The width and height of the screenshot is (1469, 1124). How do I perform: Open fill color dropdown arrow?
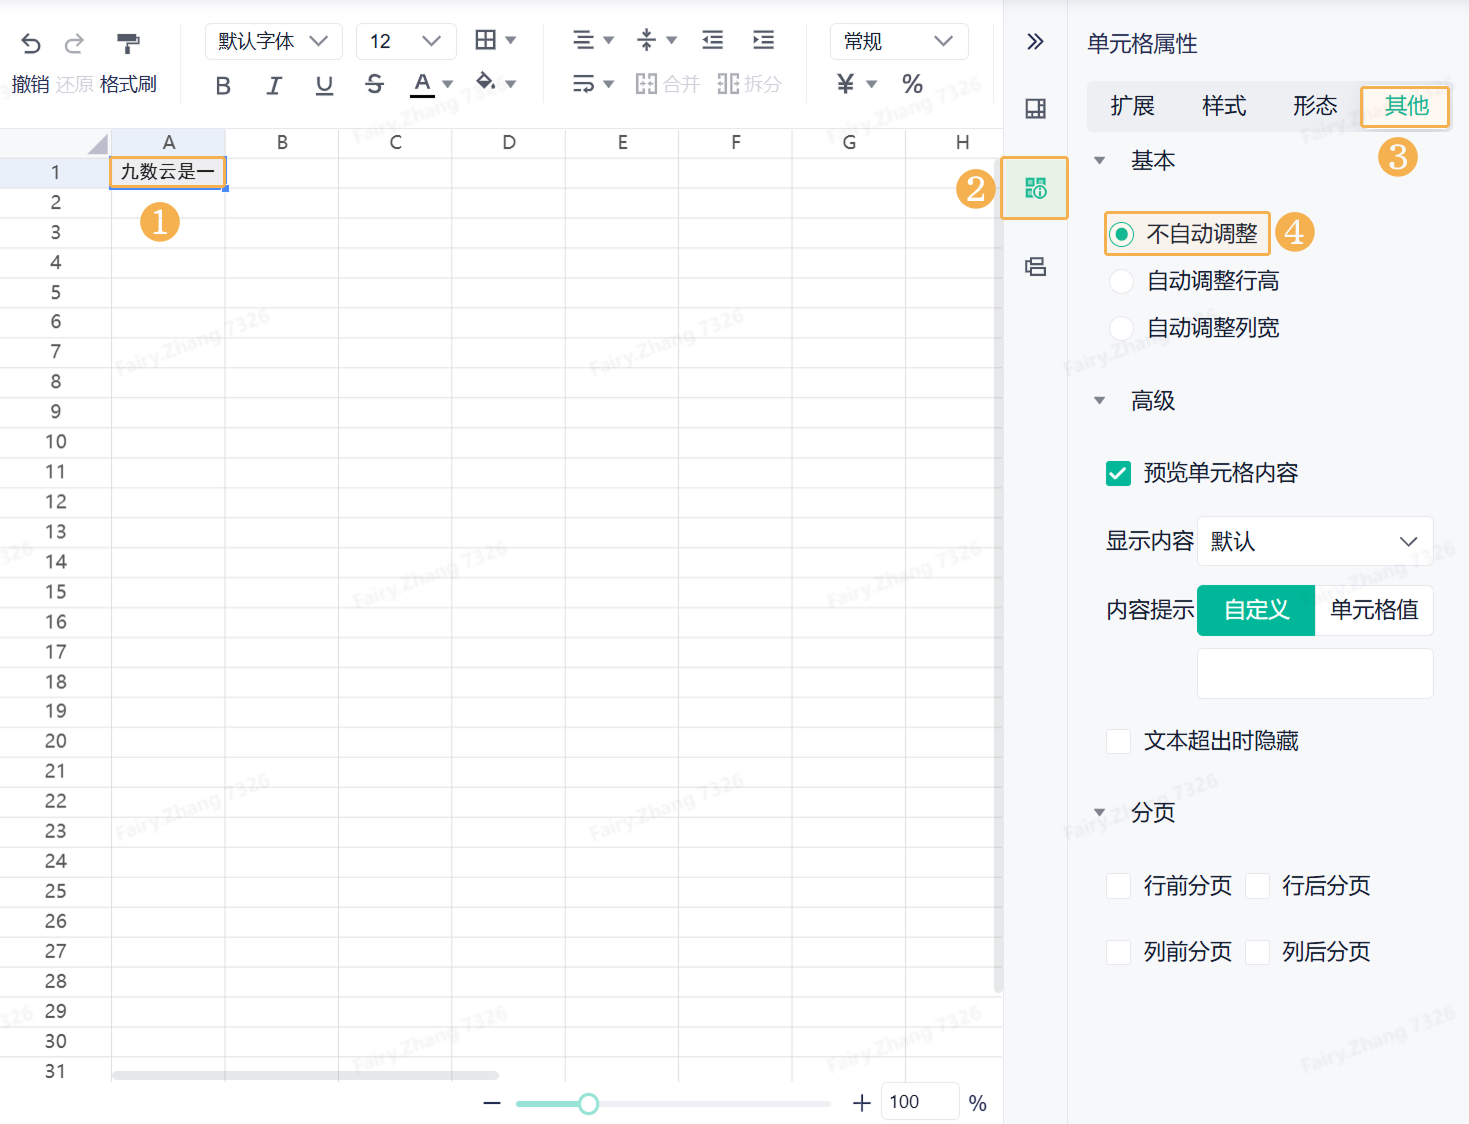click(x=511, y=84)
